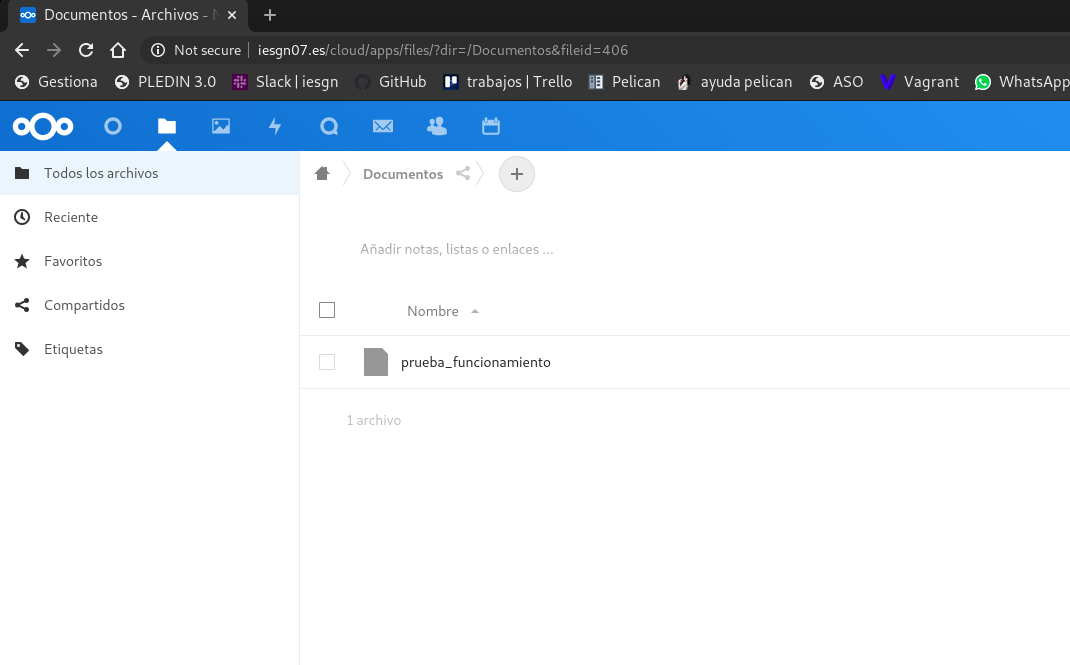Image resolution: width=1070 pixels, height=665 pixels.
Task: Open the Calendar app icon
Action: coord(490,126)
